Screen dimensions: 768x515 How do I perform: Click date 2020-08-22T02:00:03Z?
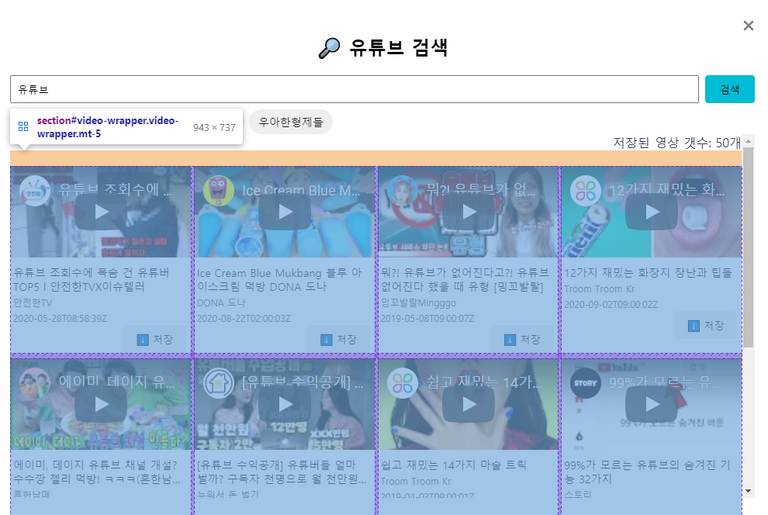(x=243, y=319)
